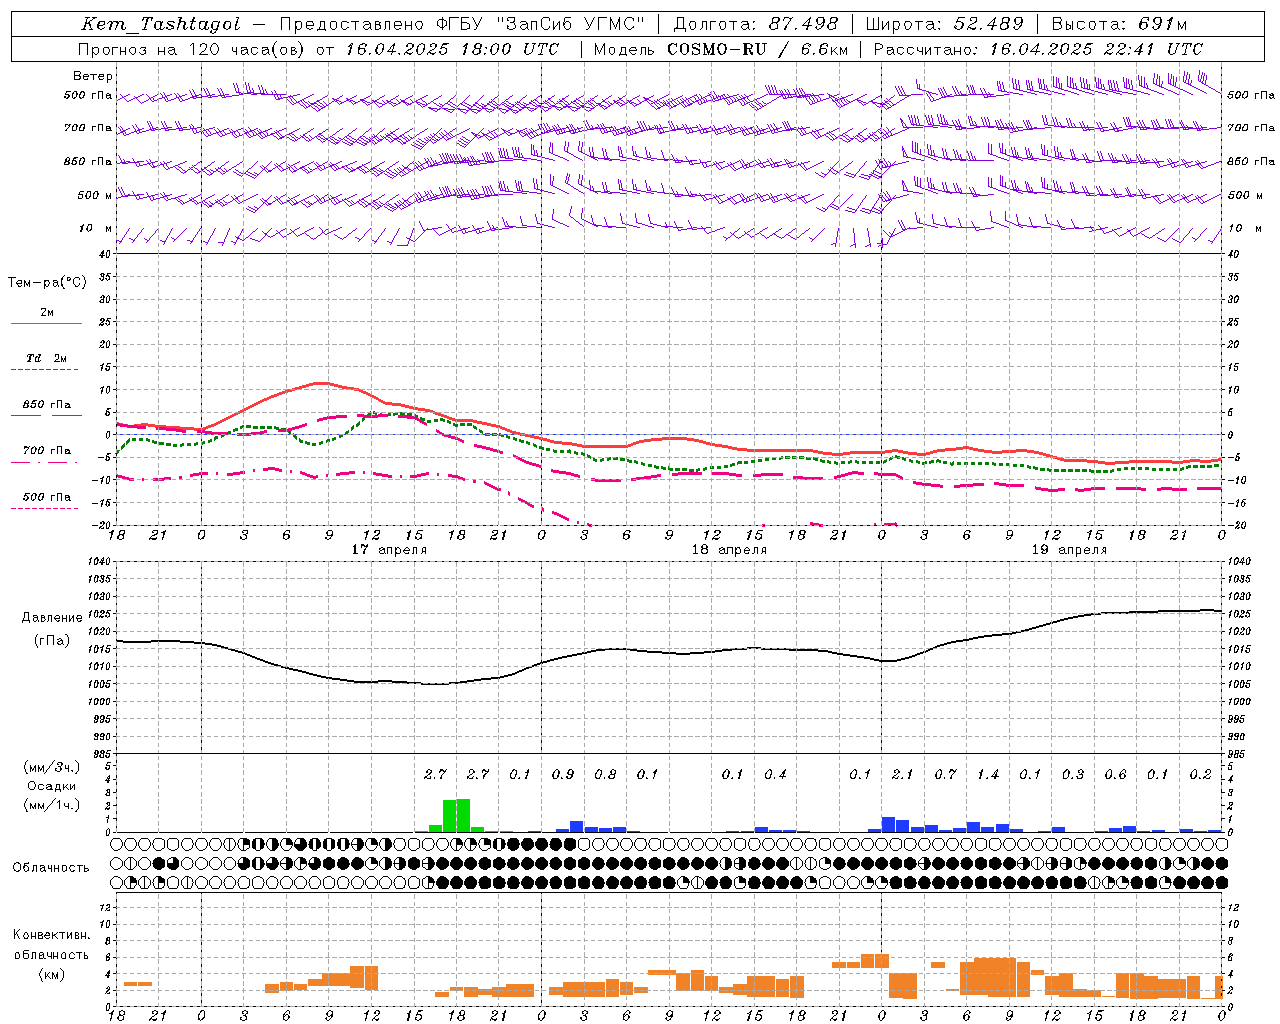Click the 3-hour precipitation value '0.3'
Image resolution: width=1280 pixels, height=1024 pixels.
click(x=1073, y=774)
